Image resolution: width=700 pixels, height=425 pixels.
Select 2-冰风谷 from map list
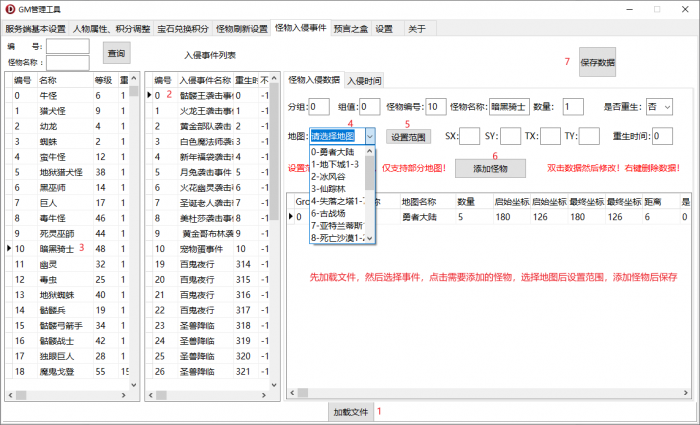(335, 175)
